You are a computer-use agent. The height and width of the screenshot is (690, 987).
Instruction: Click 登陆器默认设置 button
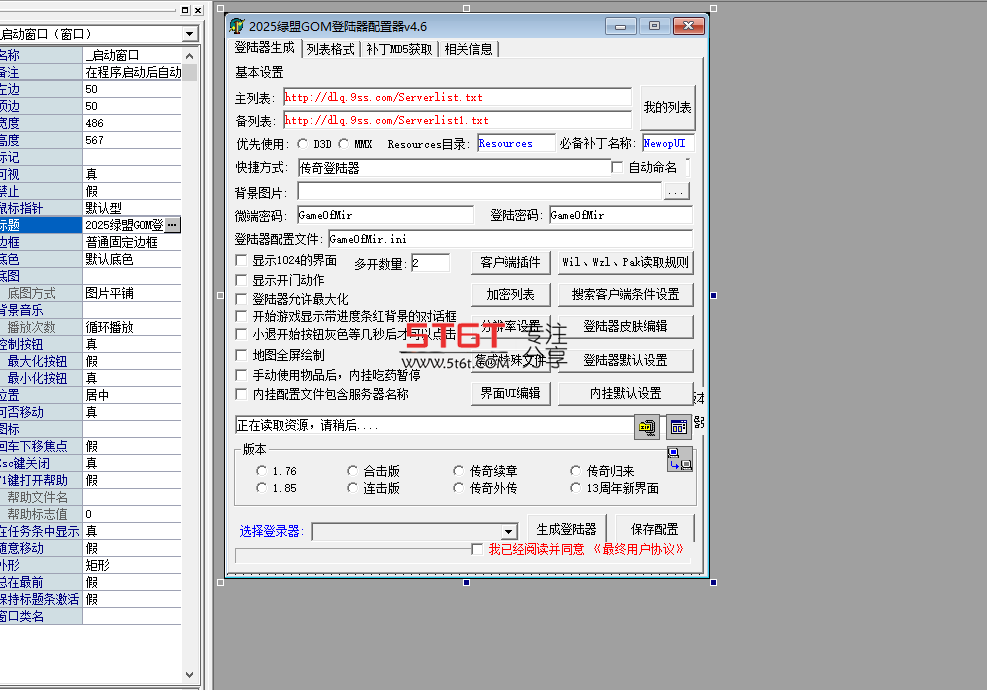click(626, 361)
